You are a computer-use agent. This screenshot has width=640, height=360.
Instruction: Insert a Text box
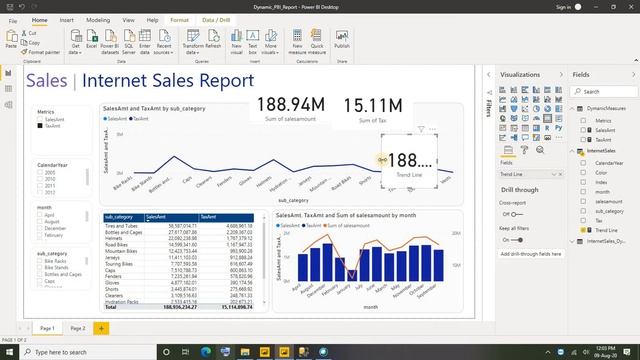253,42
